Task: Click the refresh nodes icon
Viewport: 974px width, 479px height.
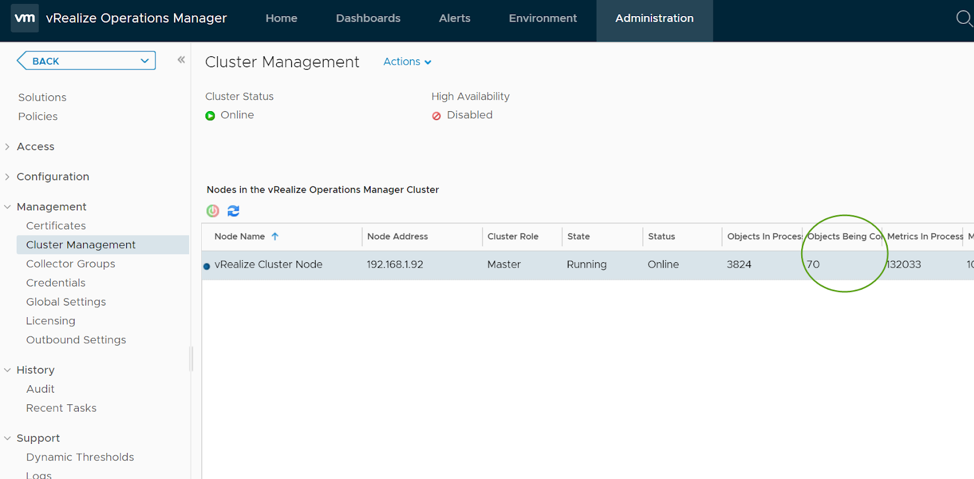Action: point(233,211)
